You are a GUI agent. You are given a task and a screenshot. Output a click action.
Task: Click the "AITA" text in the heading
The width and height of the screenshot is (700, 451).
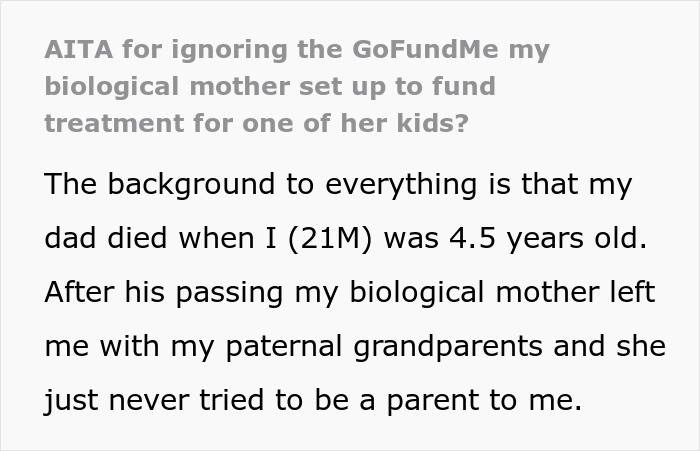pyautogui.click(x=79, y=49)
